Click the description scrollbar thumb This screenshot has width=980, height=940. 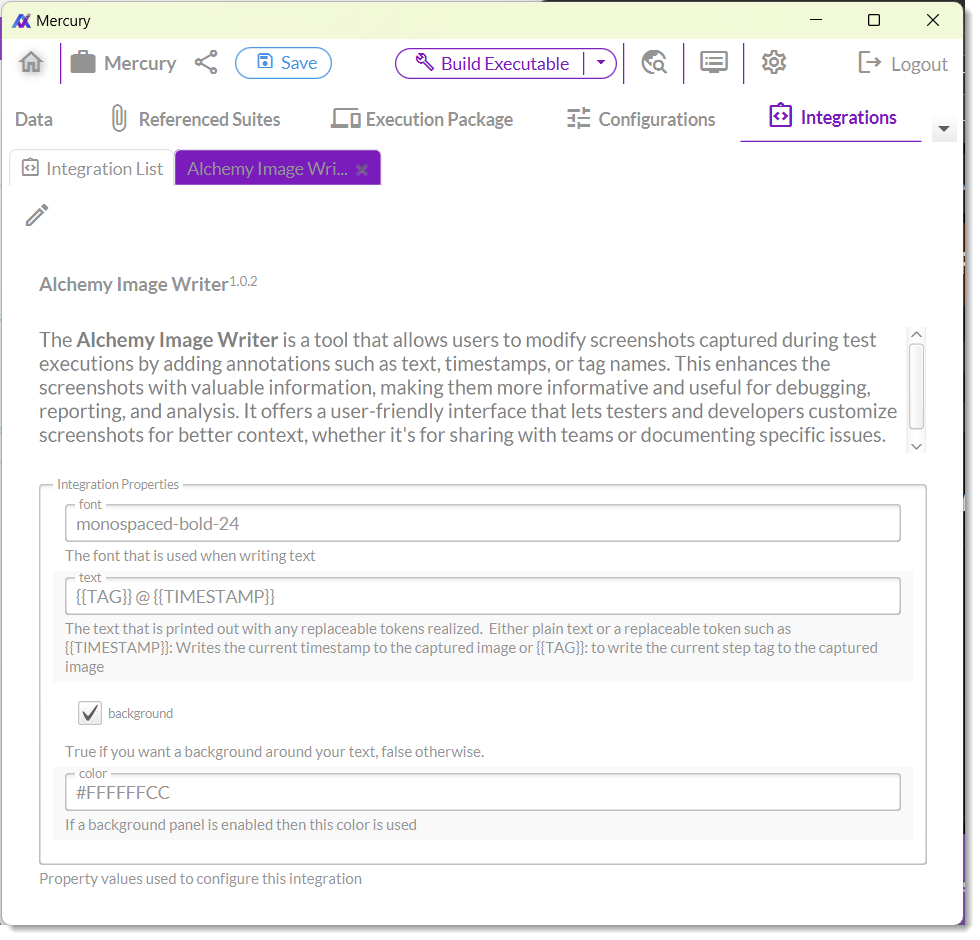click(x=916, y=386)
